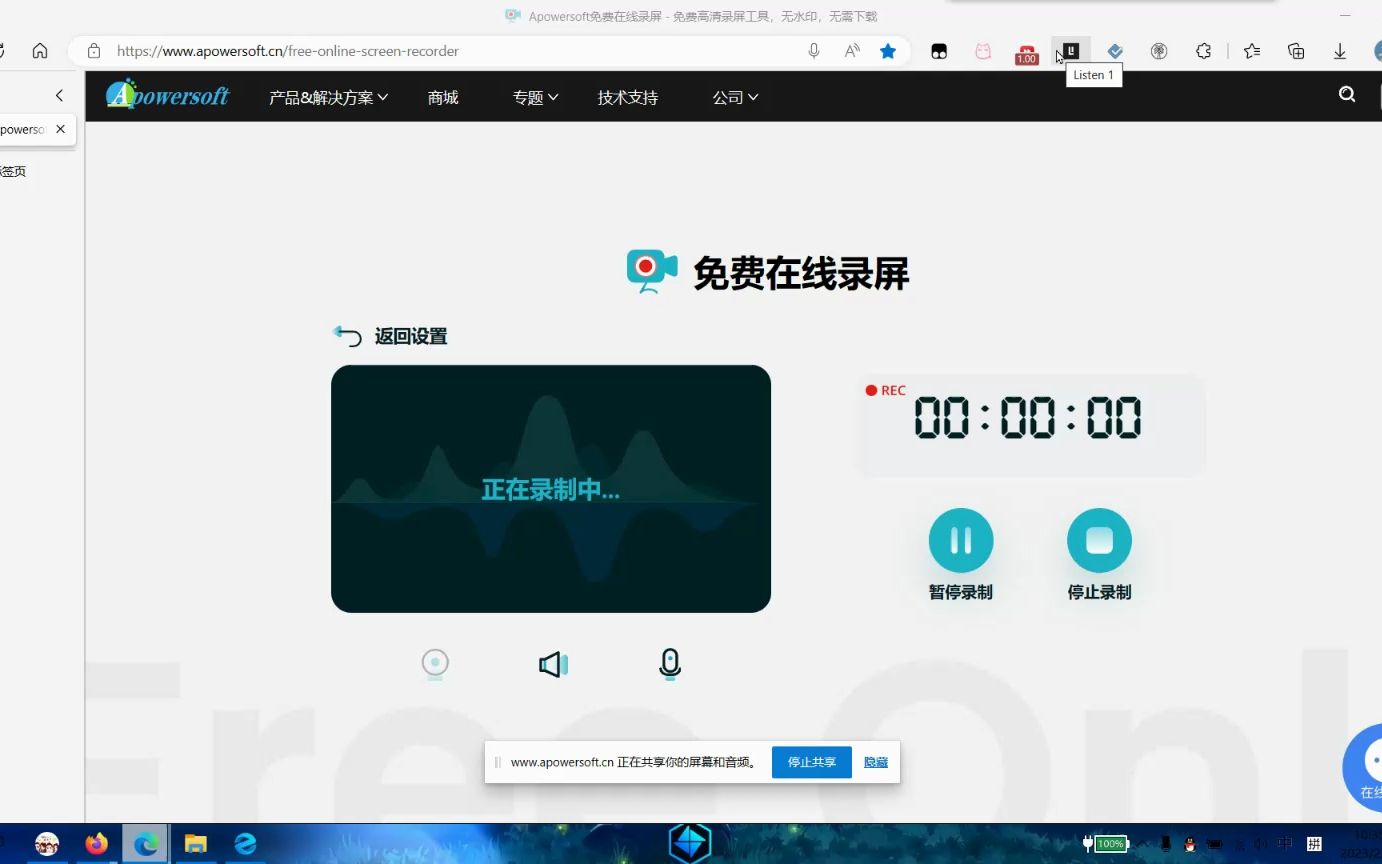
Task: Open the round gray tree extension icon
Action: (x=1159, y=52)
